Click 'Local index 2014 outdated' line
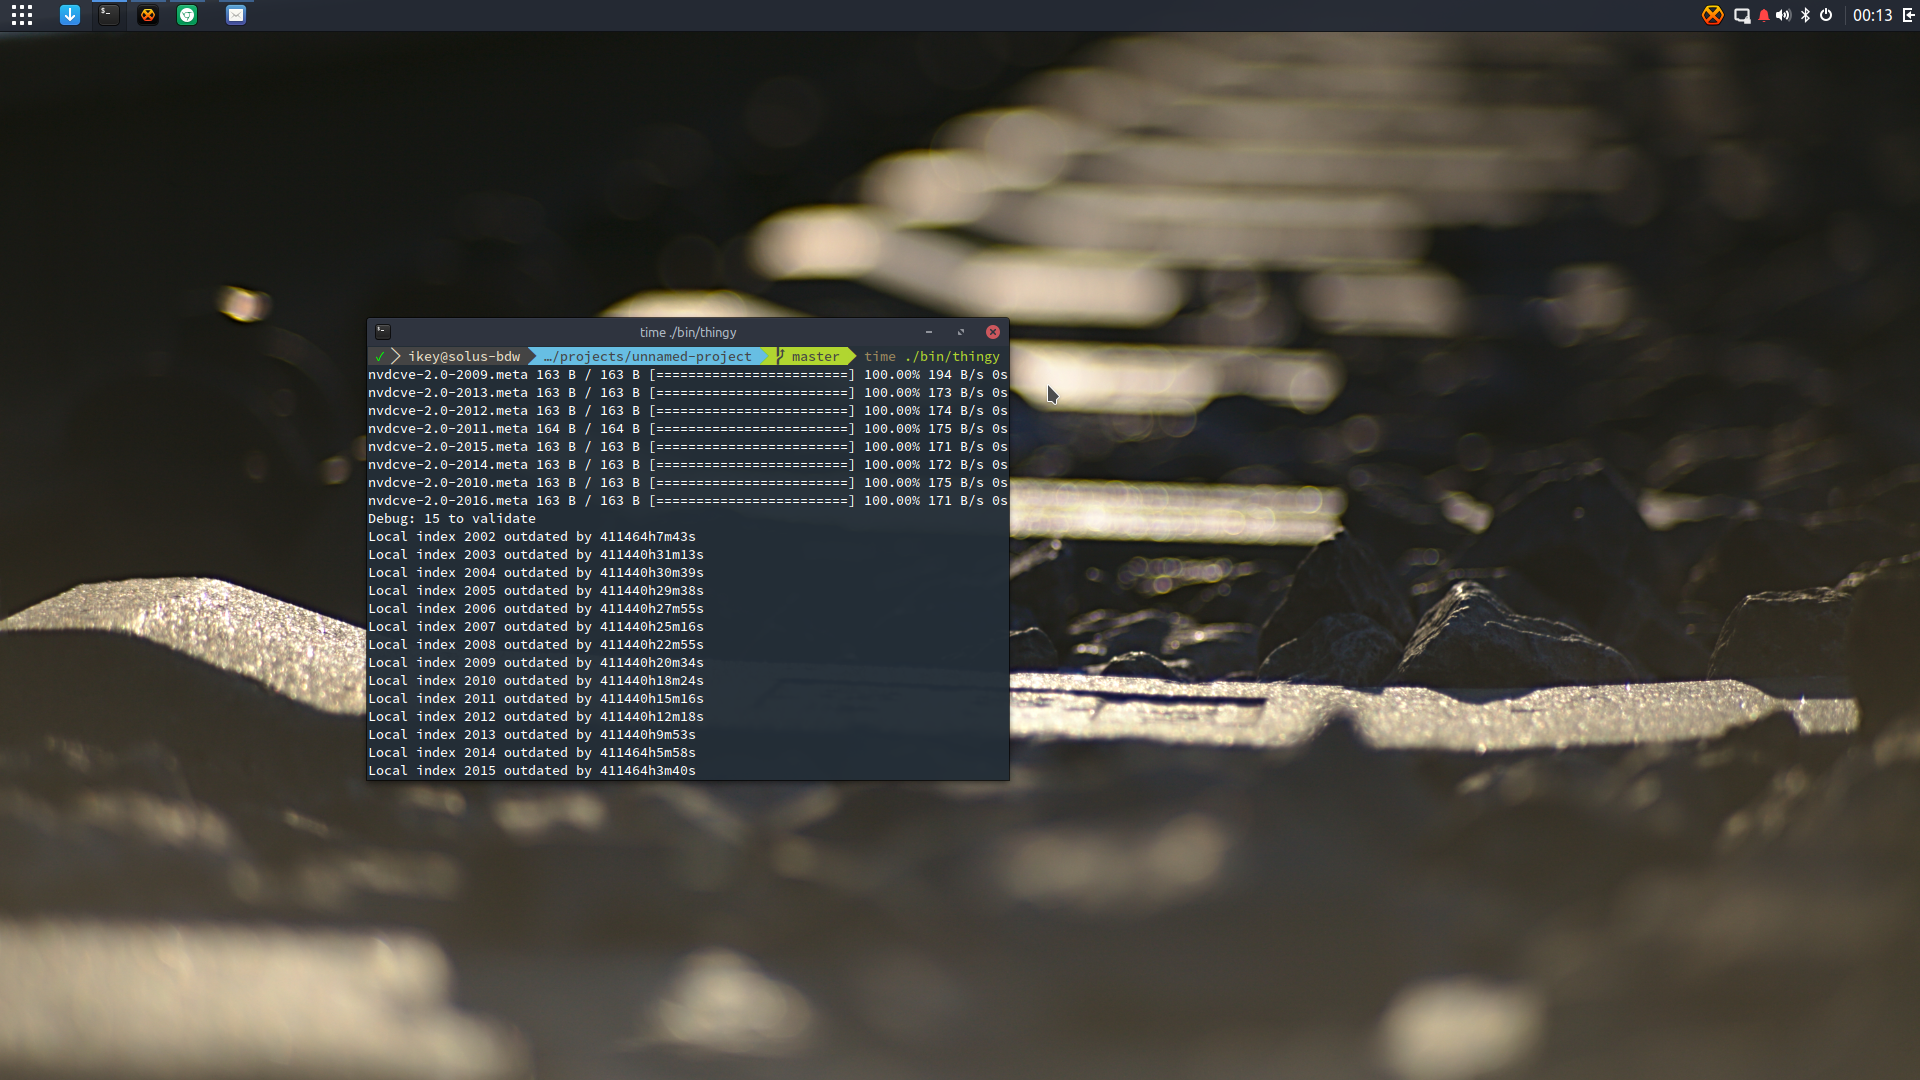 pos(532,753)
